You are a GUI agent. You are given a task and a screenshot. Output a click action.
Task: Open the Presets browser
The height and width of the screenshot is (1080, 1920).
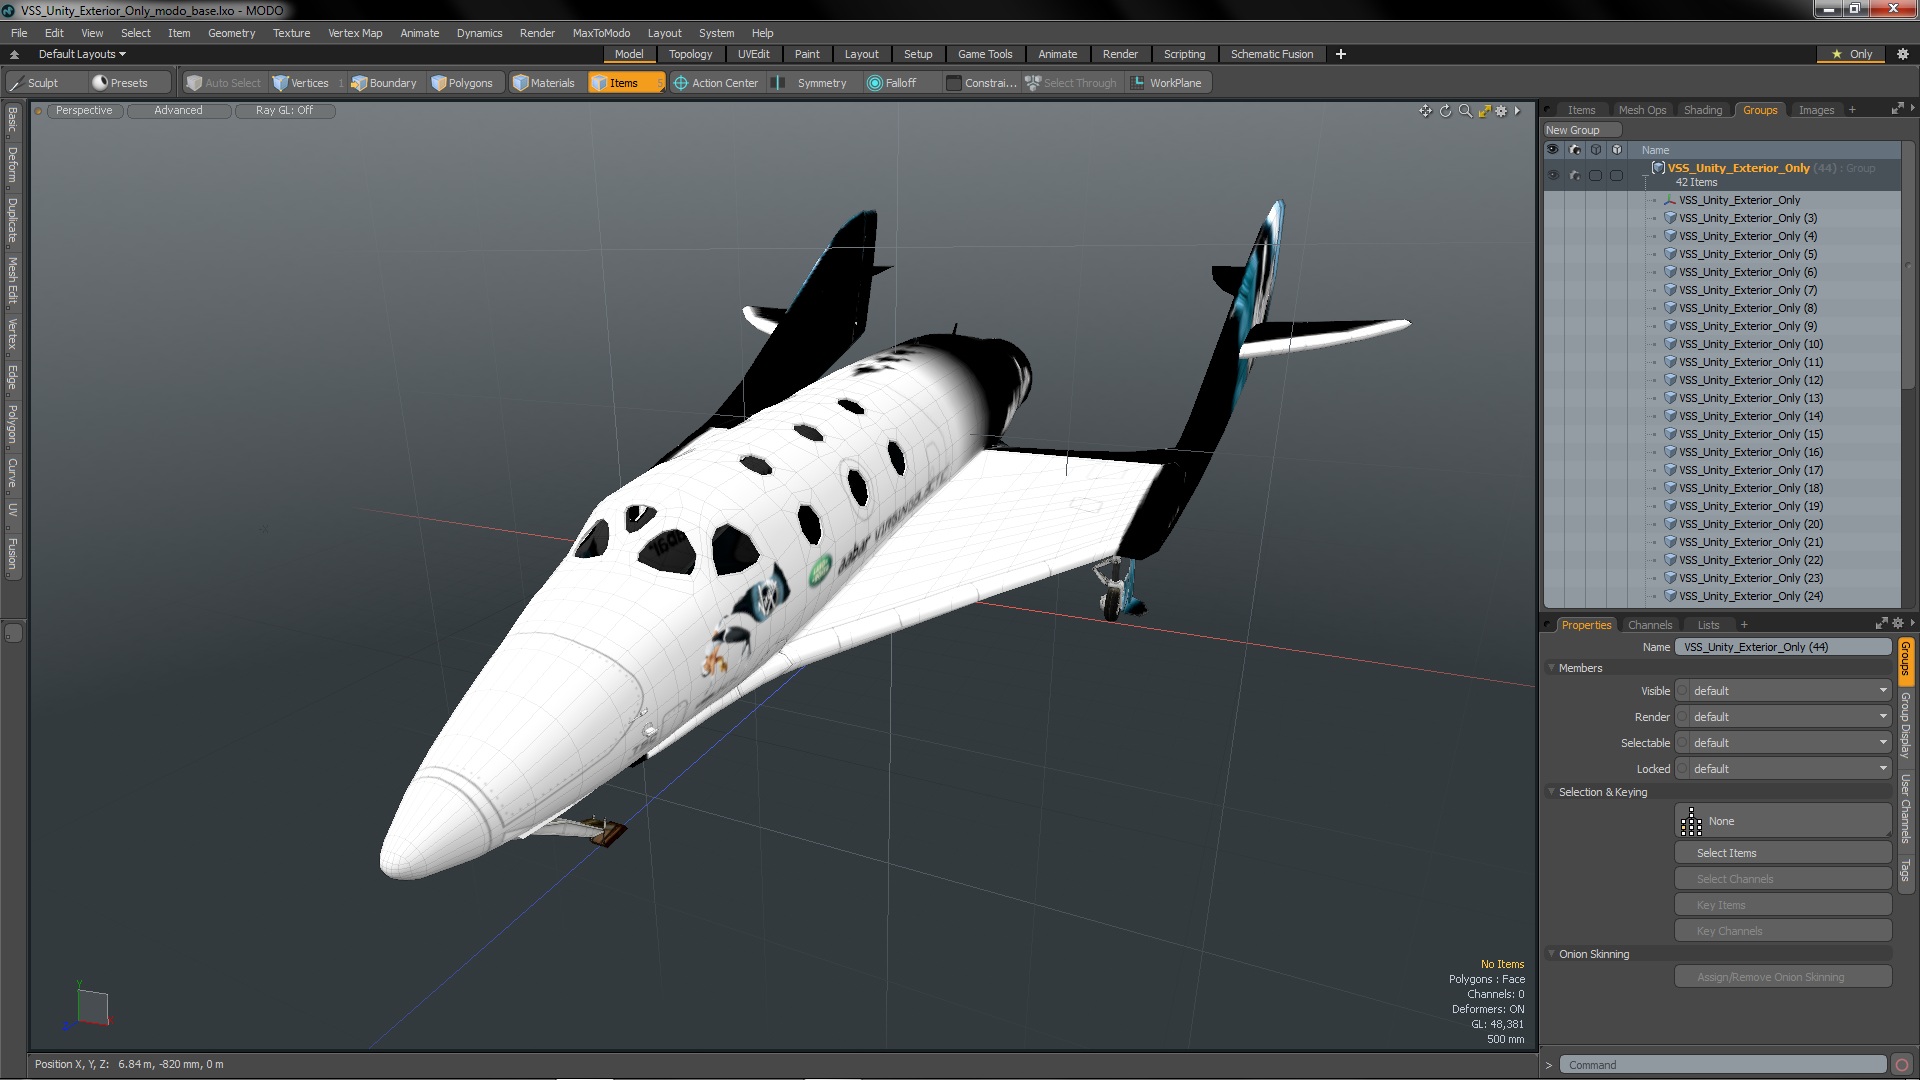point(120,83)
